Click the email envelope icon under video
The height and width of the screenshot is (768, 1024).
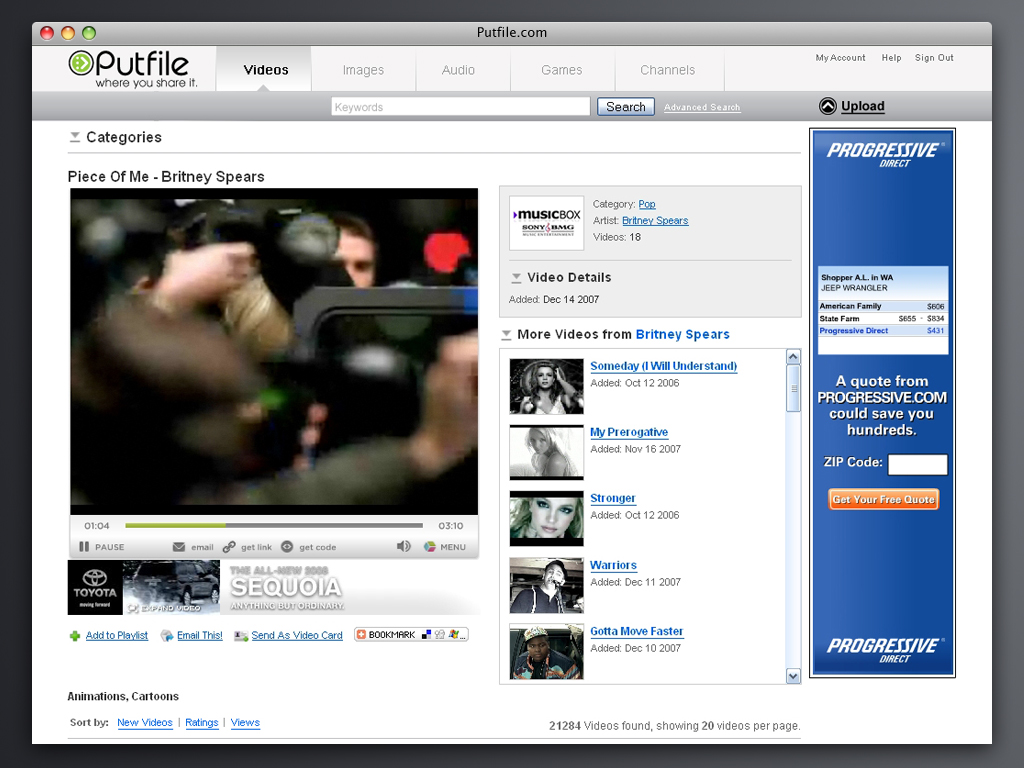coord(179,547)
